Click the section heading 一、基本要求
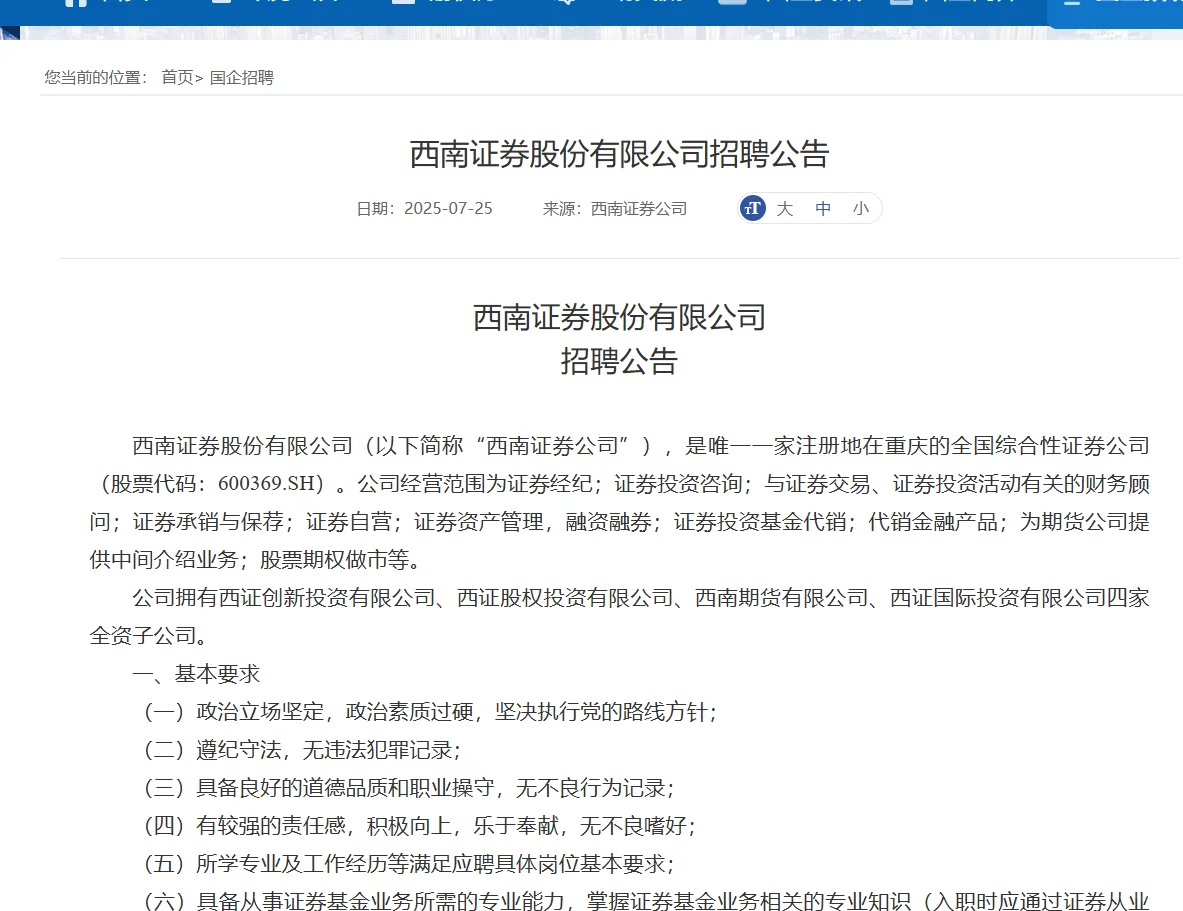This screenshot has width=1183, height=911. (x=196, y=673)
